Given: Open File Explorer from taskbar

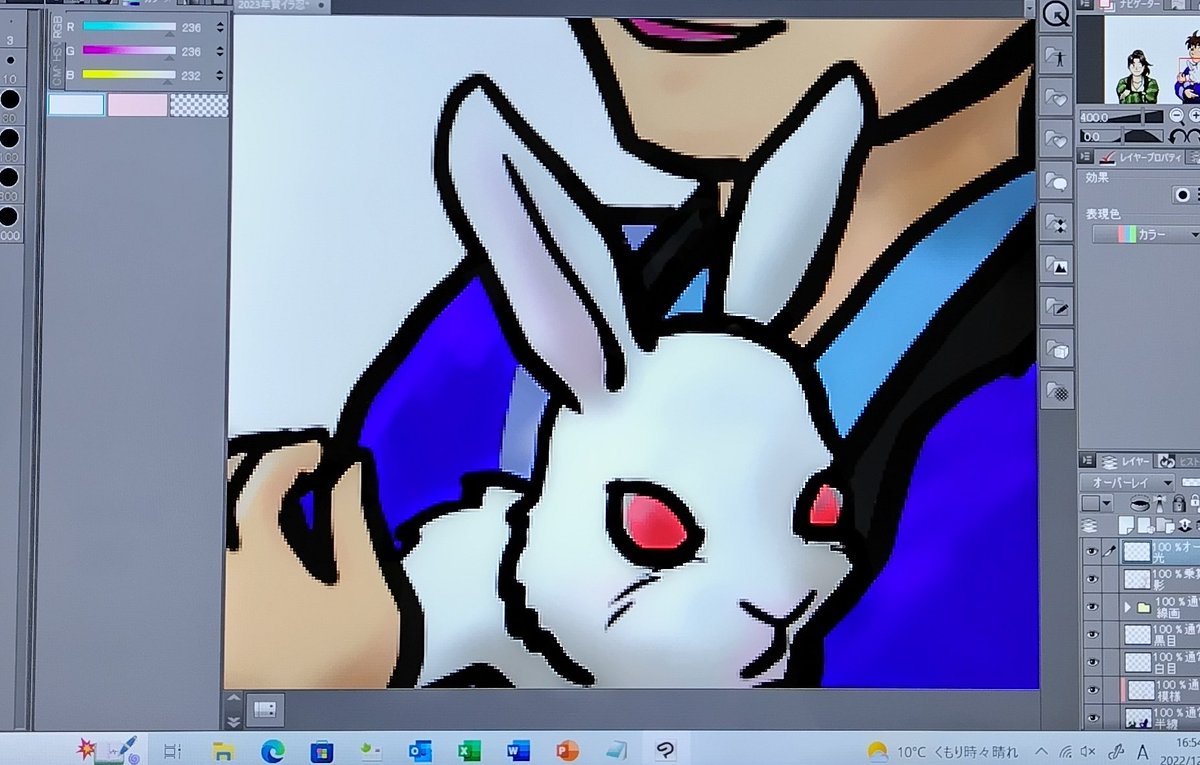Looking at the screenshot, I should pyautogui.click(x=223, y=750).
